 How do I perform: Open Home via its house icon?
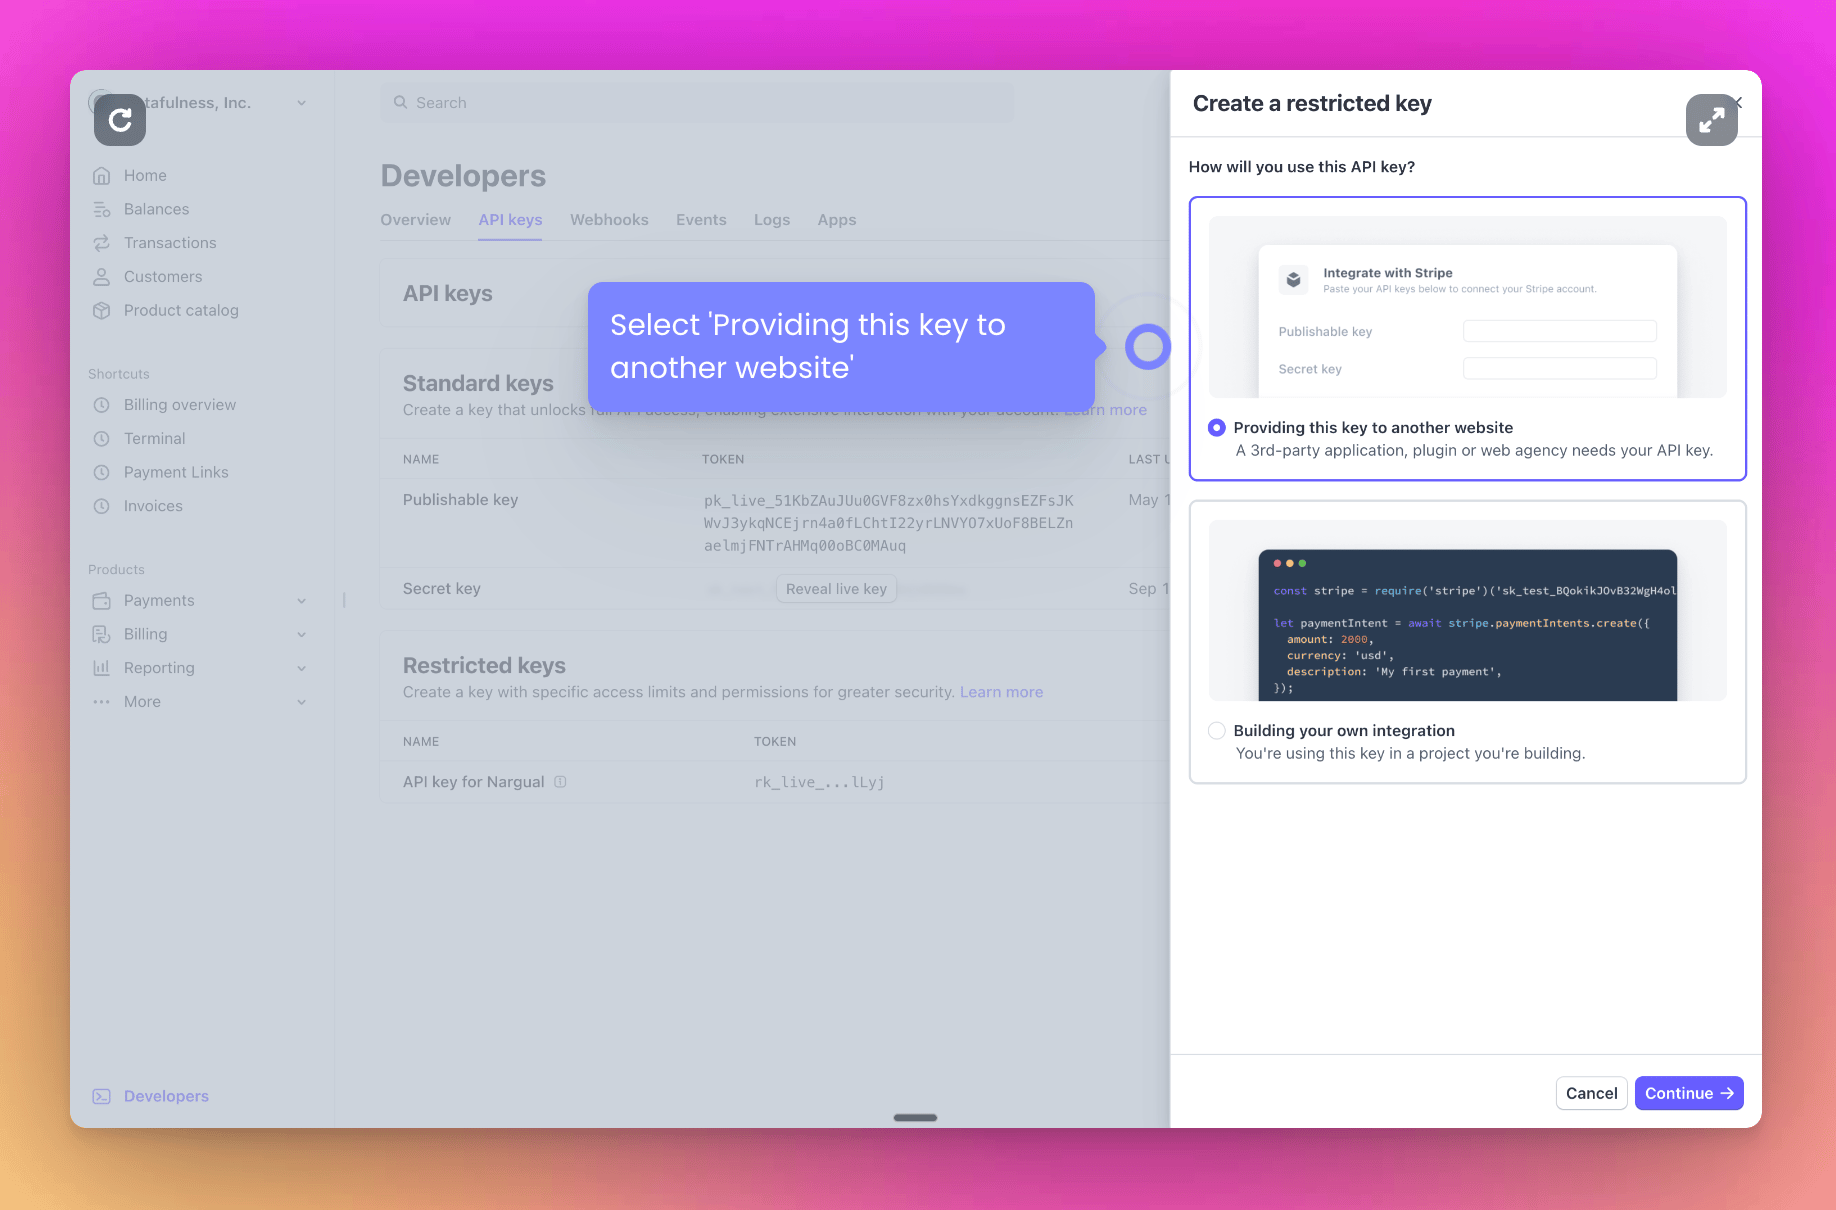tap(101, 176)
